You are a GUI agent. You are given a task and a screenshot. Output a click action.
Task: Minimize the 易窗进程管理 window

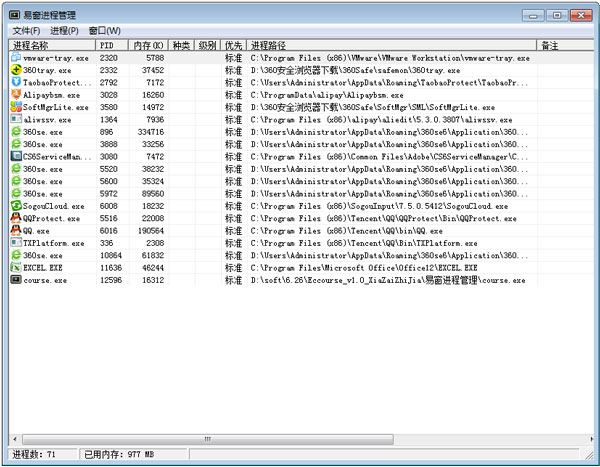pos(533,15)
